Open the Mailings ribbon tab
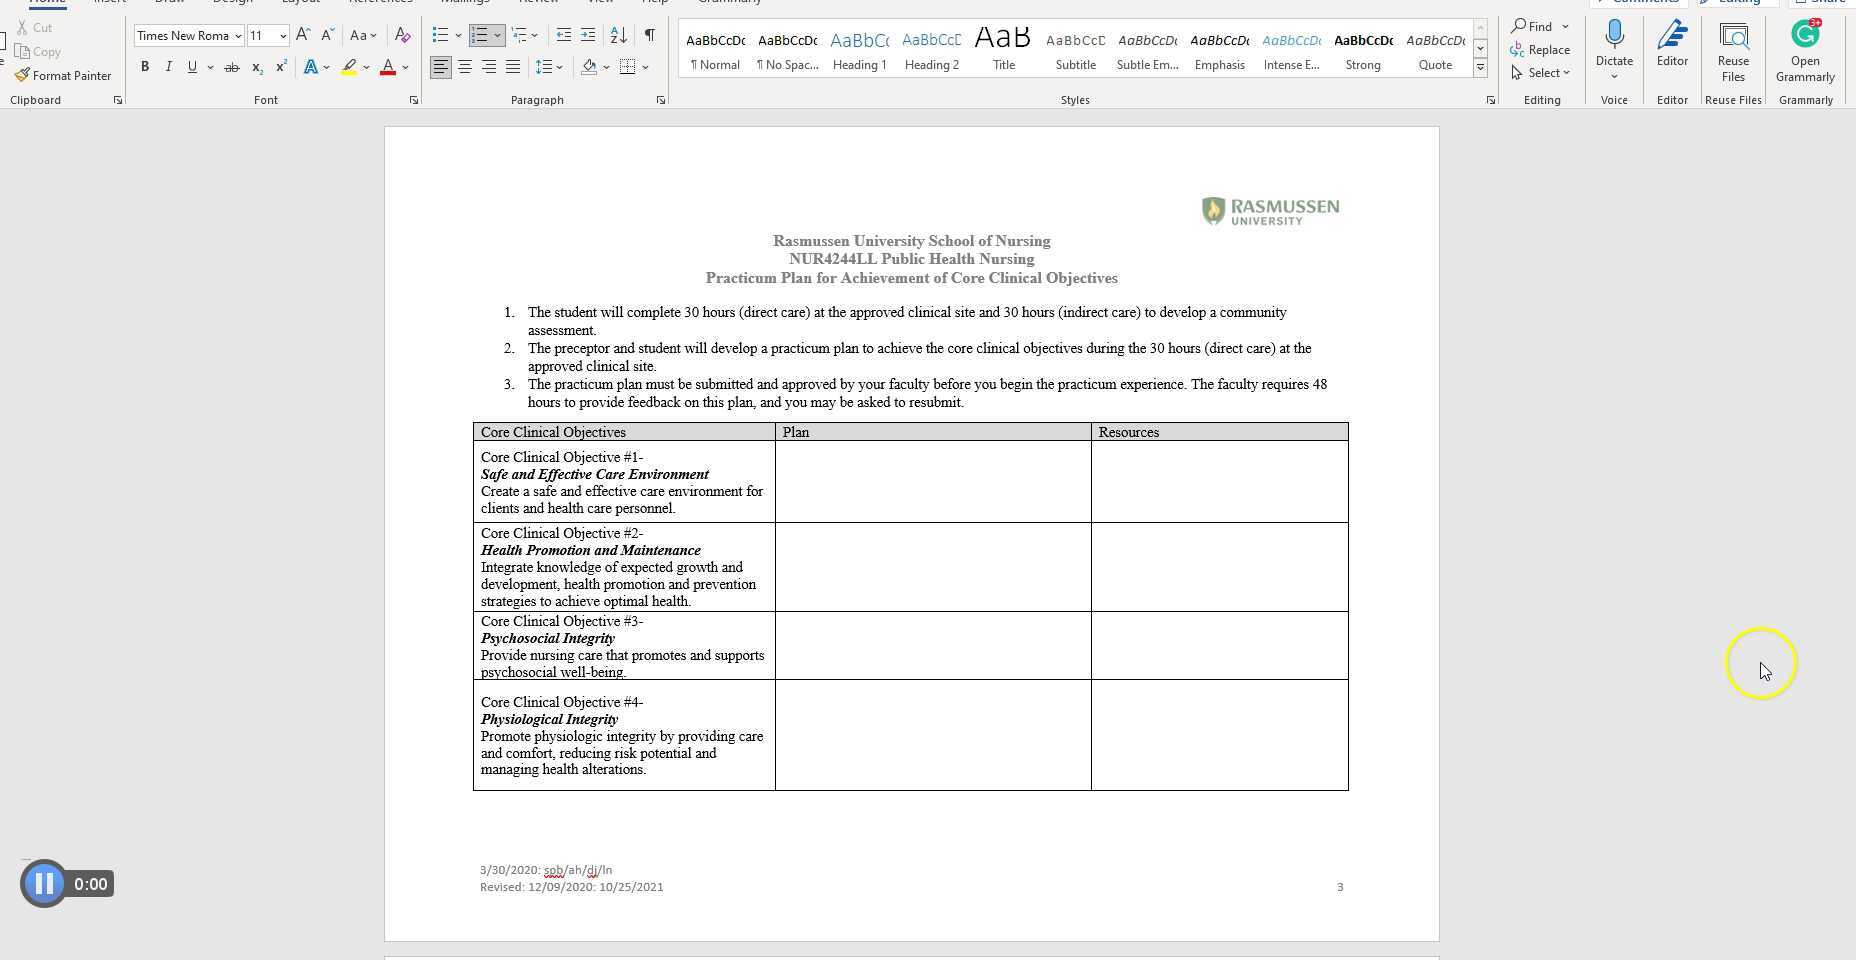This screenshot has width=1856, height=960. [x=464, y=3]
